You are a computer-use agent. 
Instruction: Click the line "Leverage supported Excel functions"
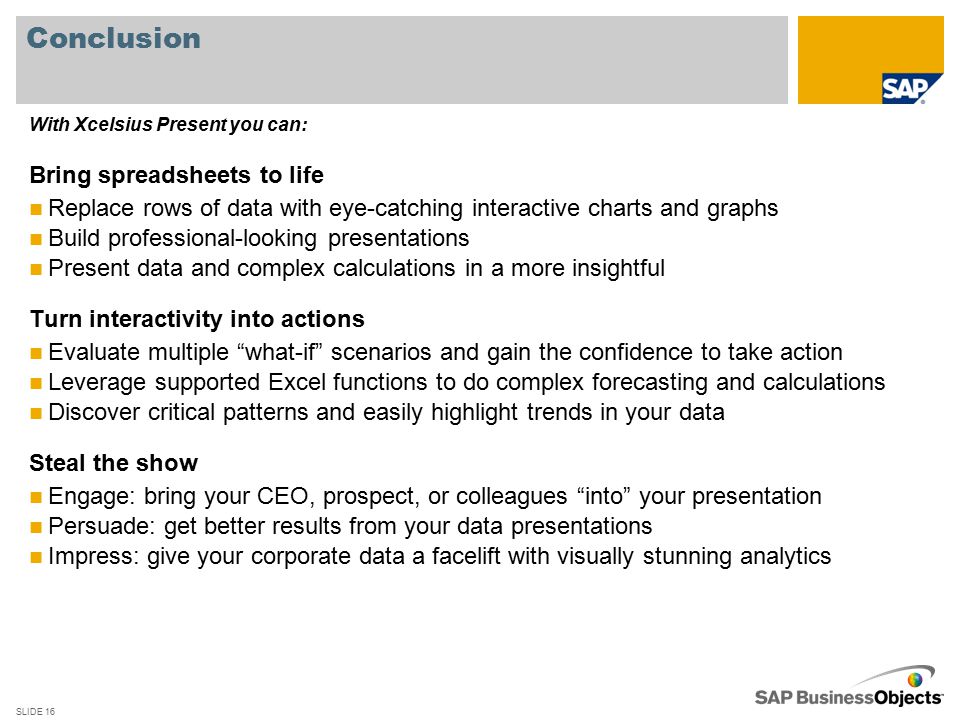[467, 382]
